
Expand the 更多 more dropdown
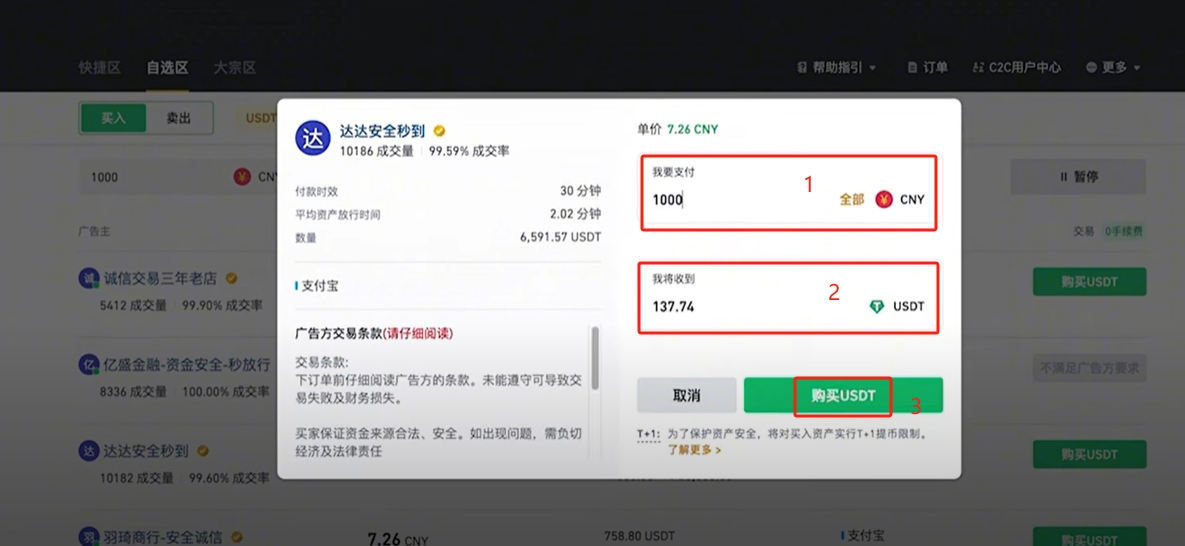tap(1113, 67)
